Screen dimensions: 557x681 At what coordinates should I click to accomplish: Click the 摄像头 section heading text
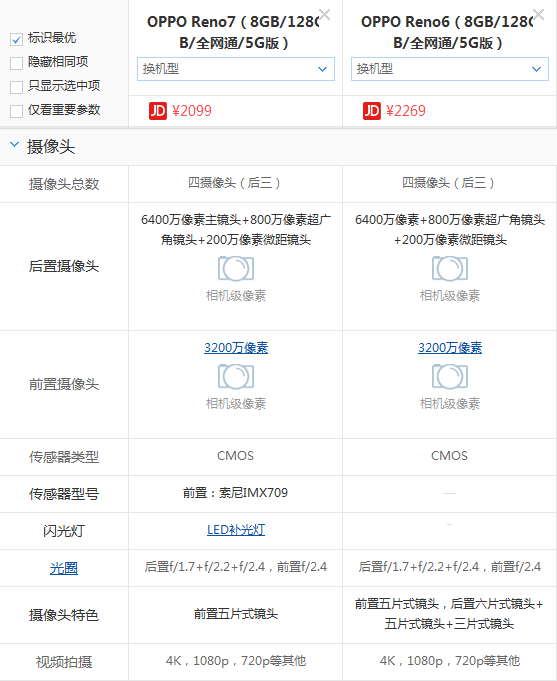click(x=51, y=146)
